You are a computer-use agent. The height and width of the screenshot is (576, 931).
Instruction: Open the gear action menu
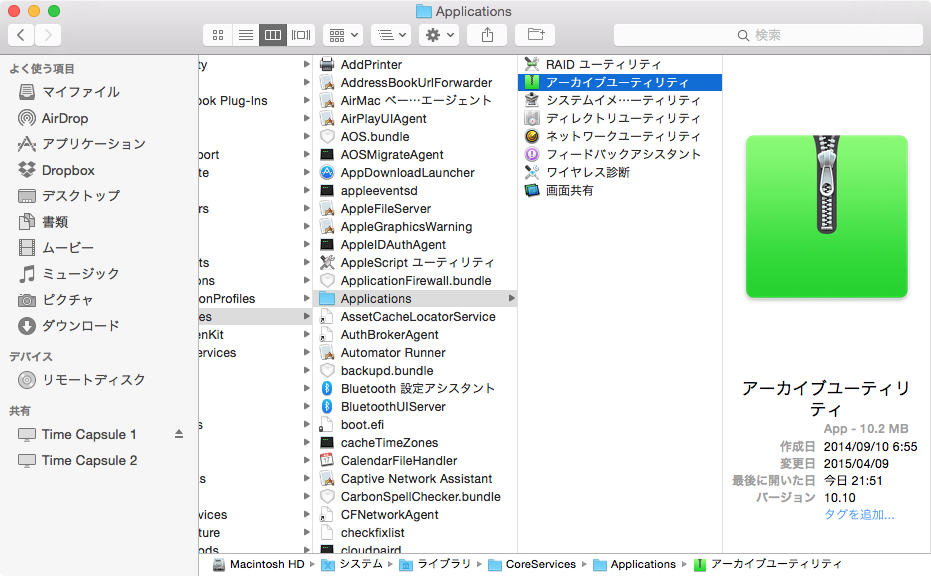click(439, 35)
